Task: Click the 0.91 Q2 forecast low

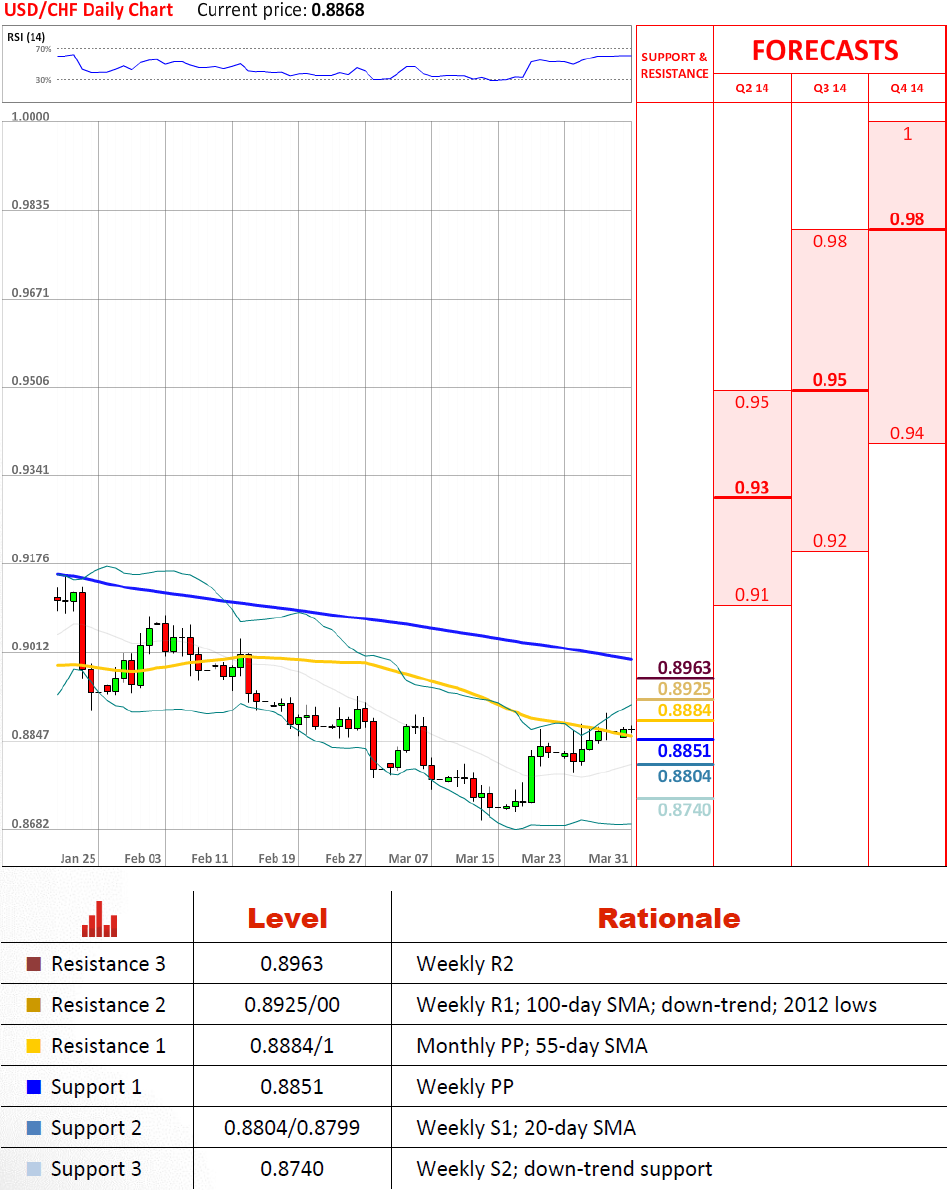Action: pos(752,594)
